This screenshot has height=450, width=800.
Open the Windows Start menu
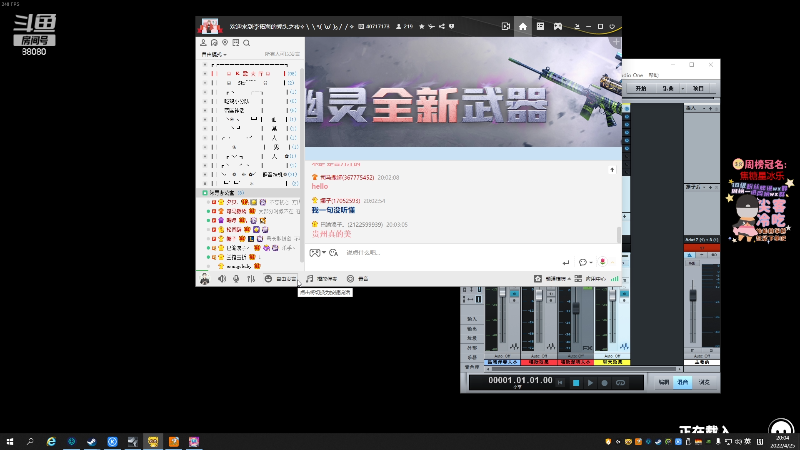pos(10,441)
